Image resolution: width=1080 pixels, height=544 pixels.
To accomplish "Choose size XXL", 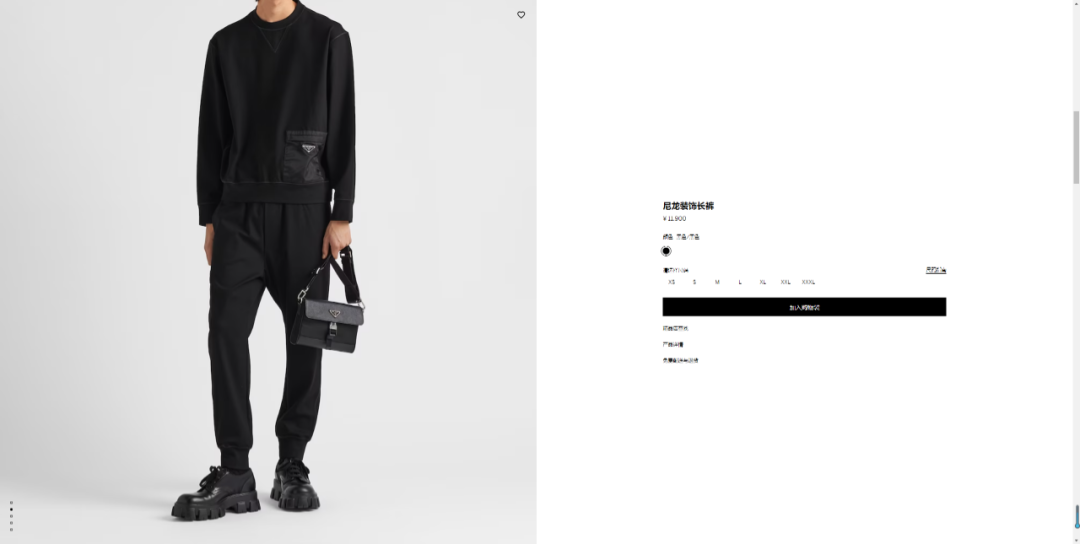I will [x=785, y=282].
